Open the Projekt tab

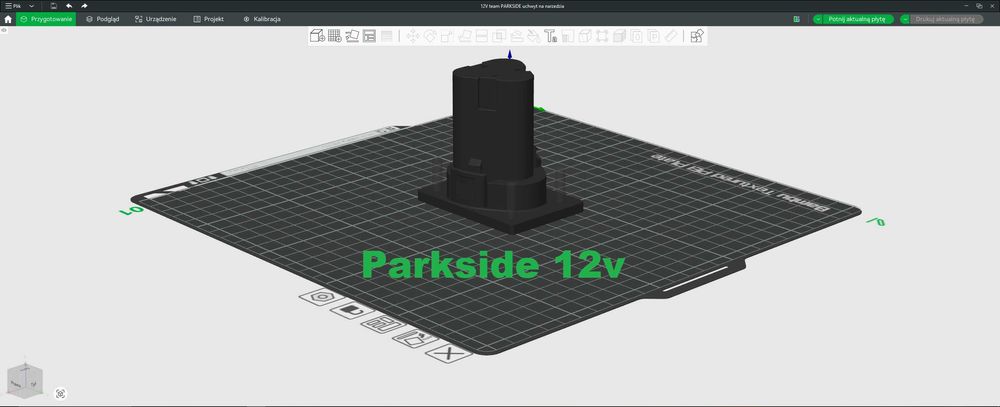pos(209,19)
